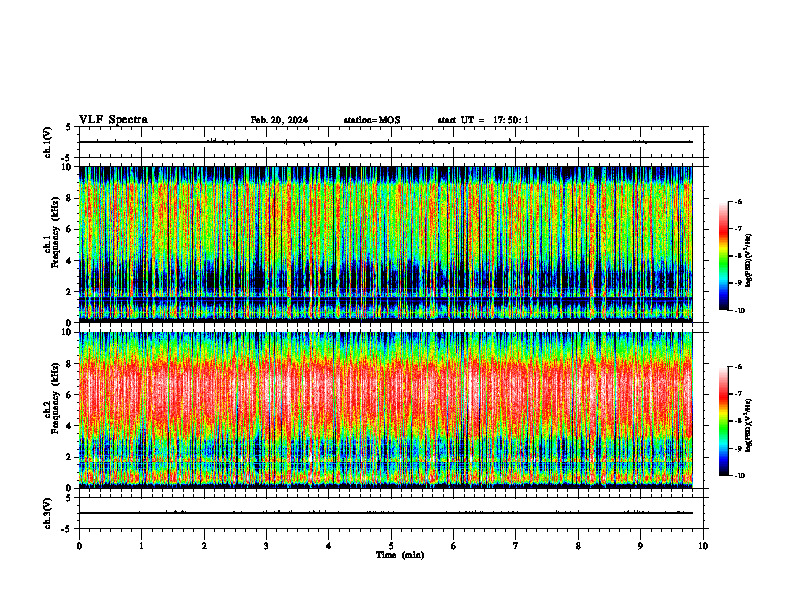This screenshot has width=792, height=612.
Task: Click time axis tick label "8"
Action: tap(578, 546)
